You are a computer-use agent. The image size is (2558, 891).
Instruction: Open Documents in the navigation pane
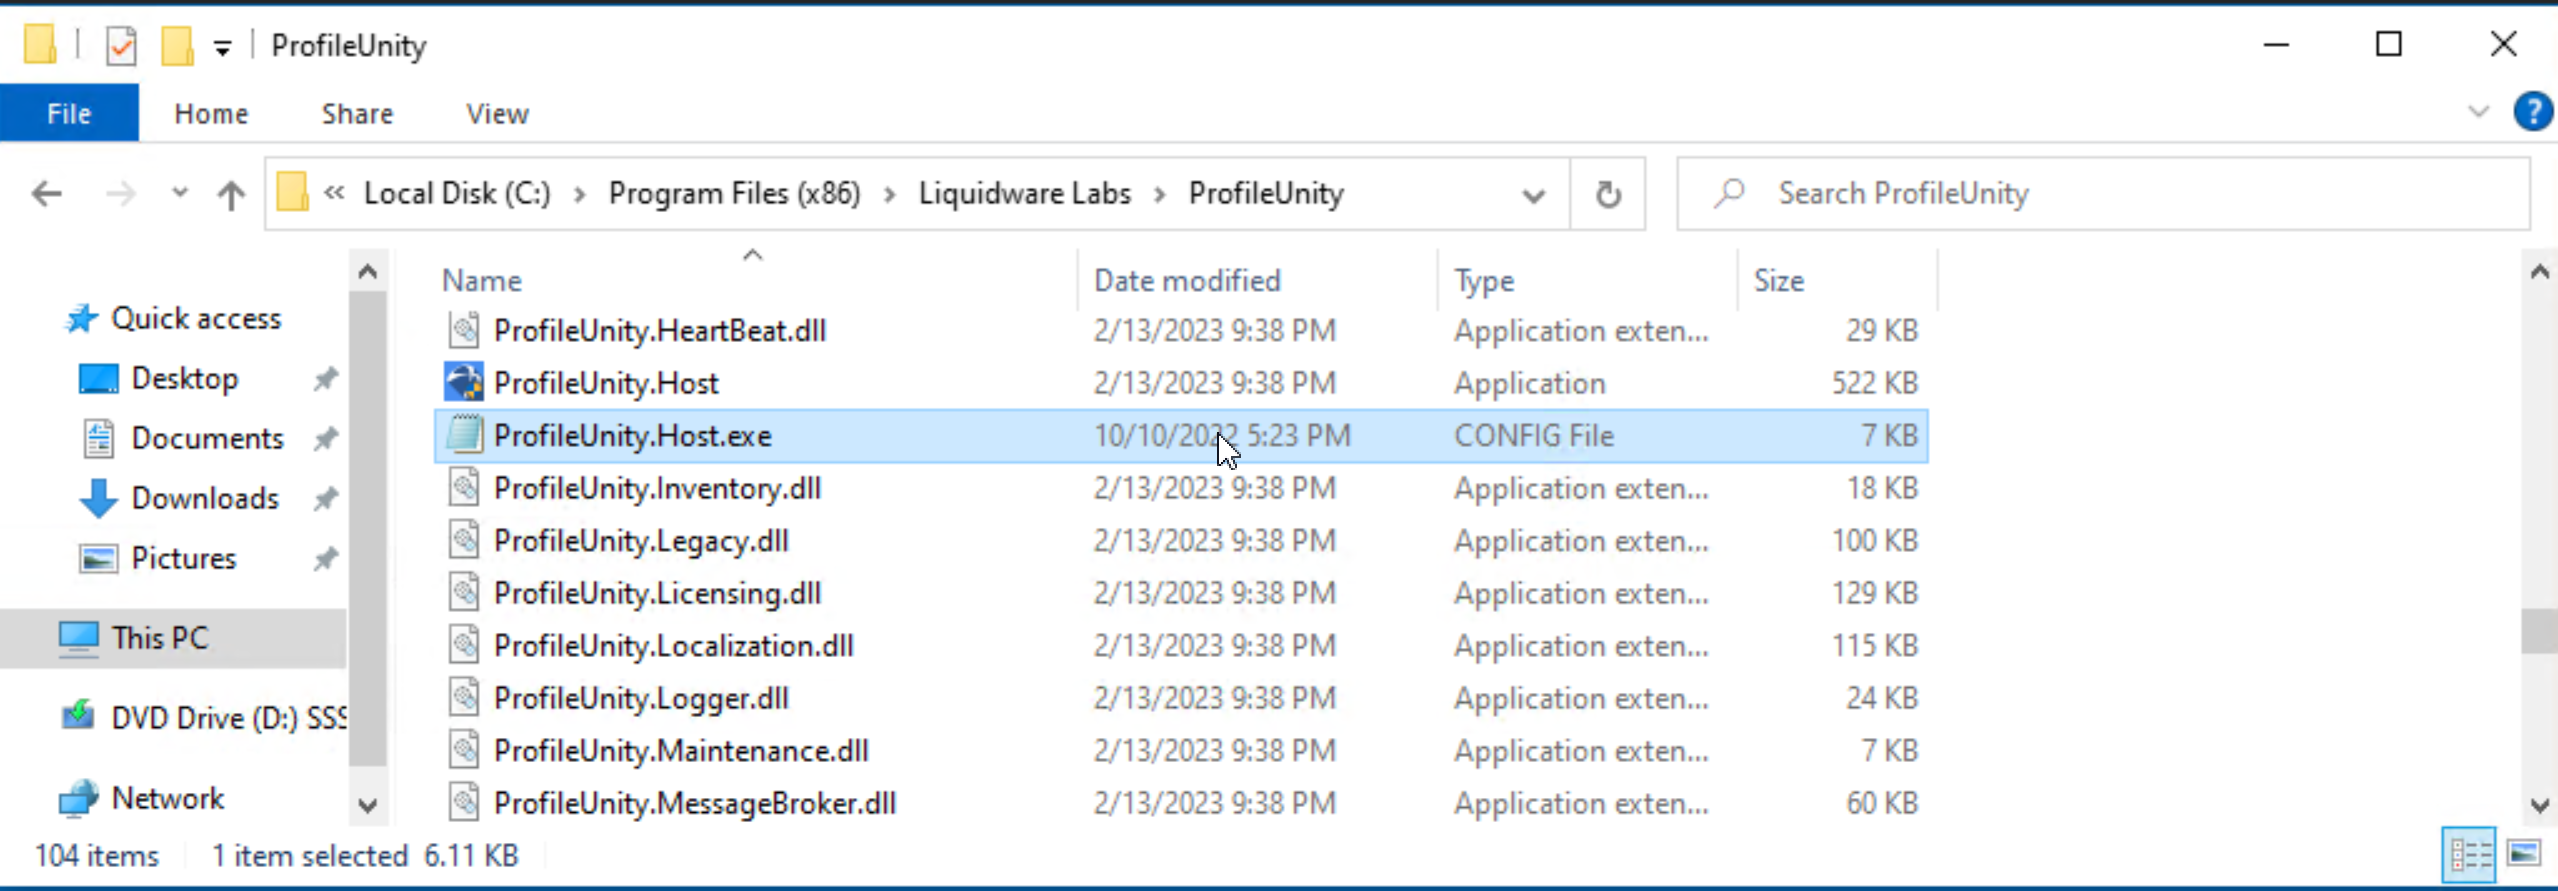(x=207, y=438)
